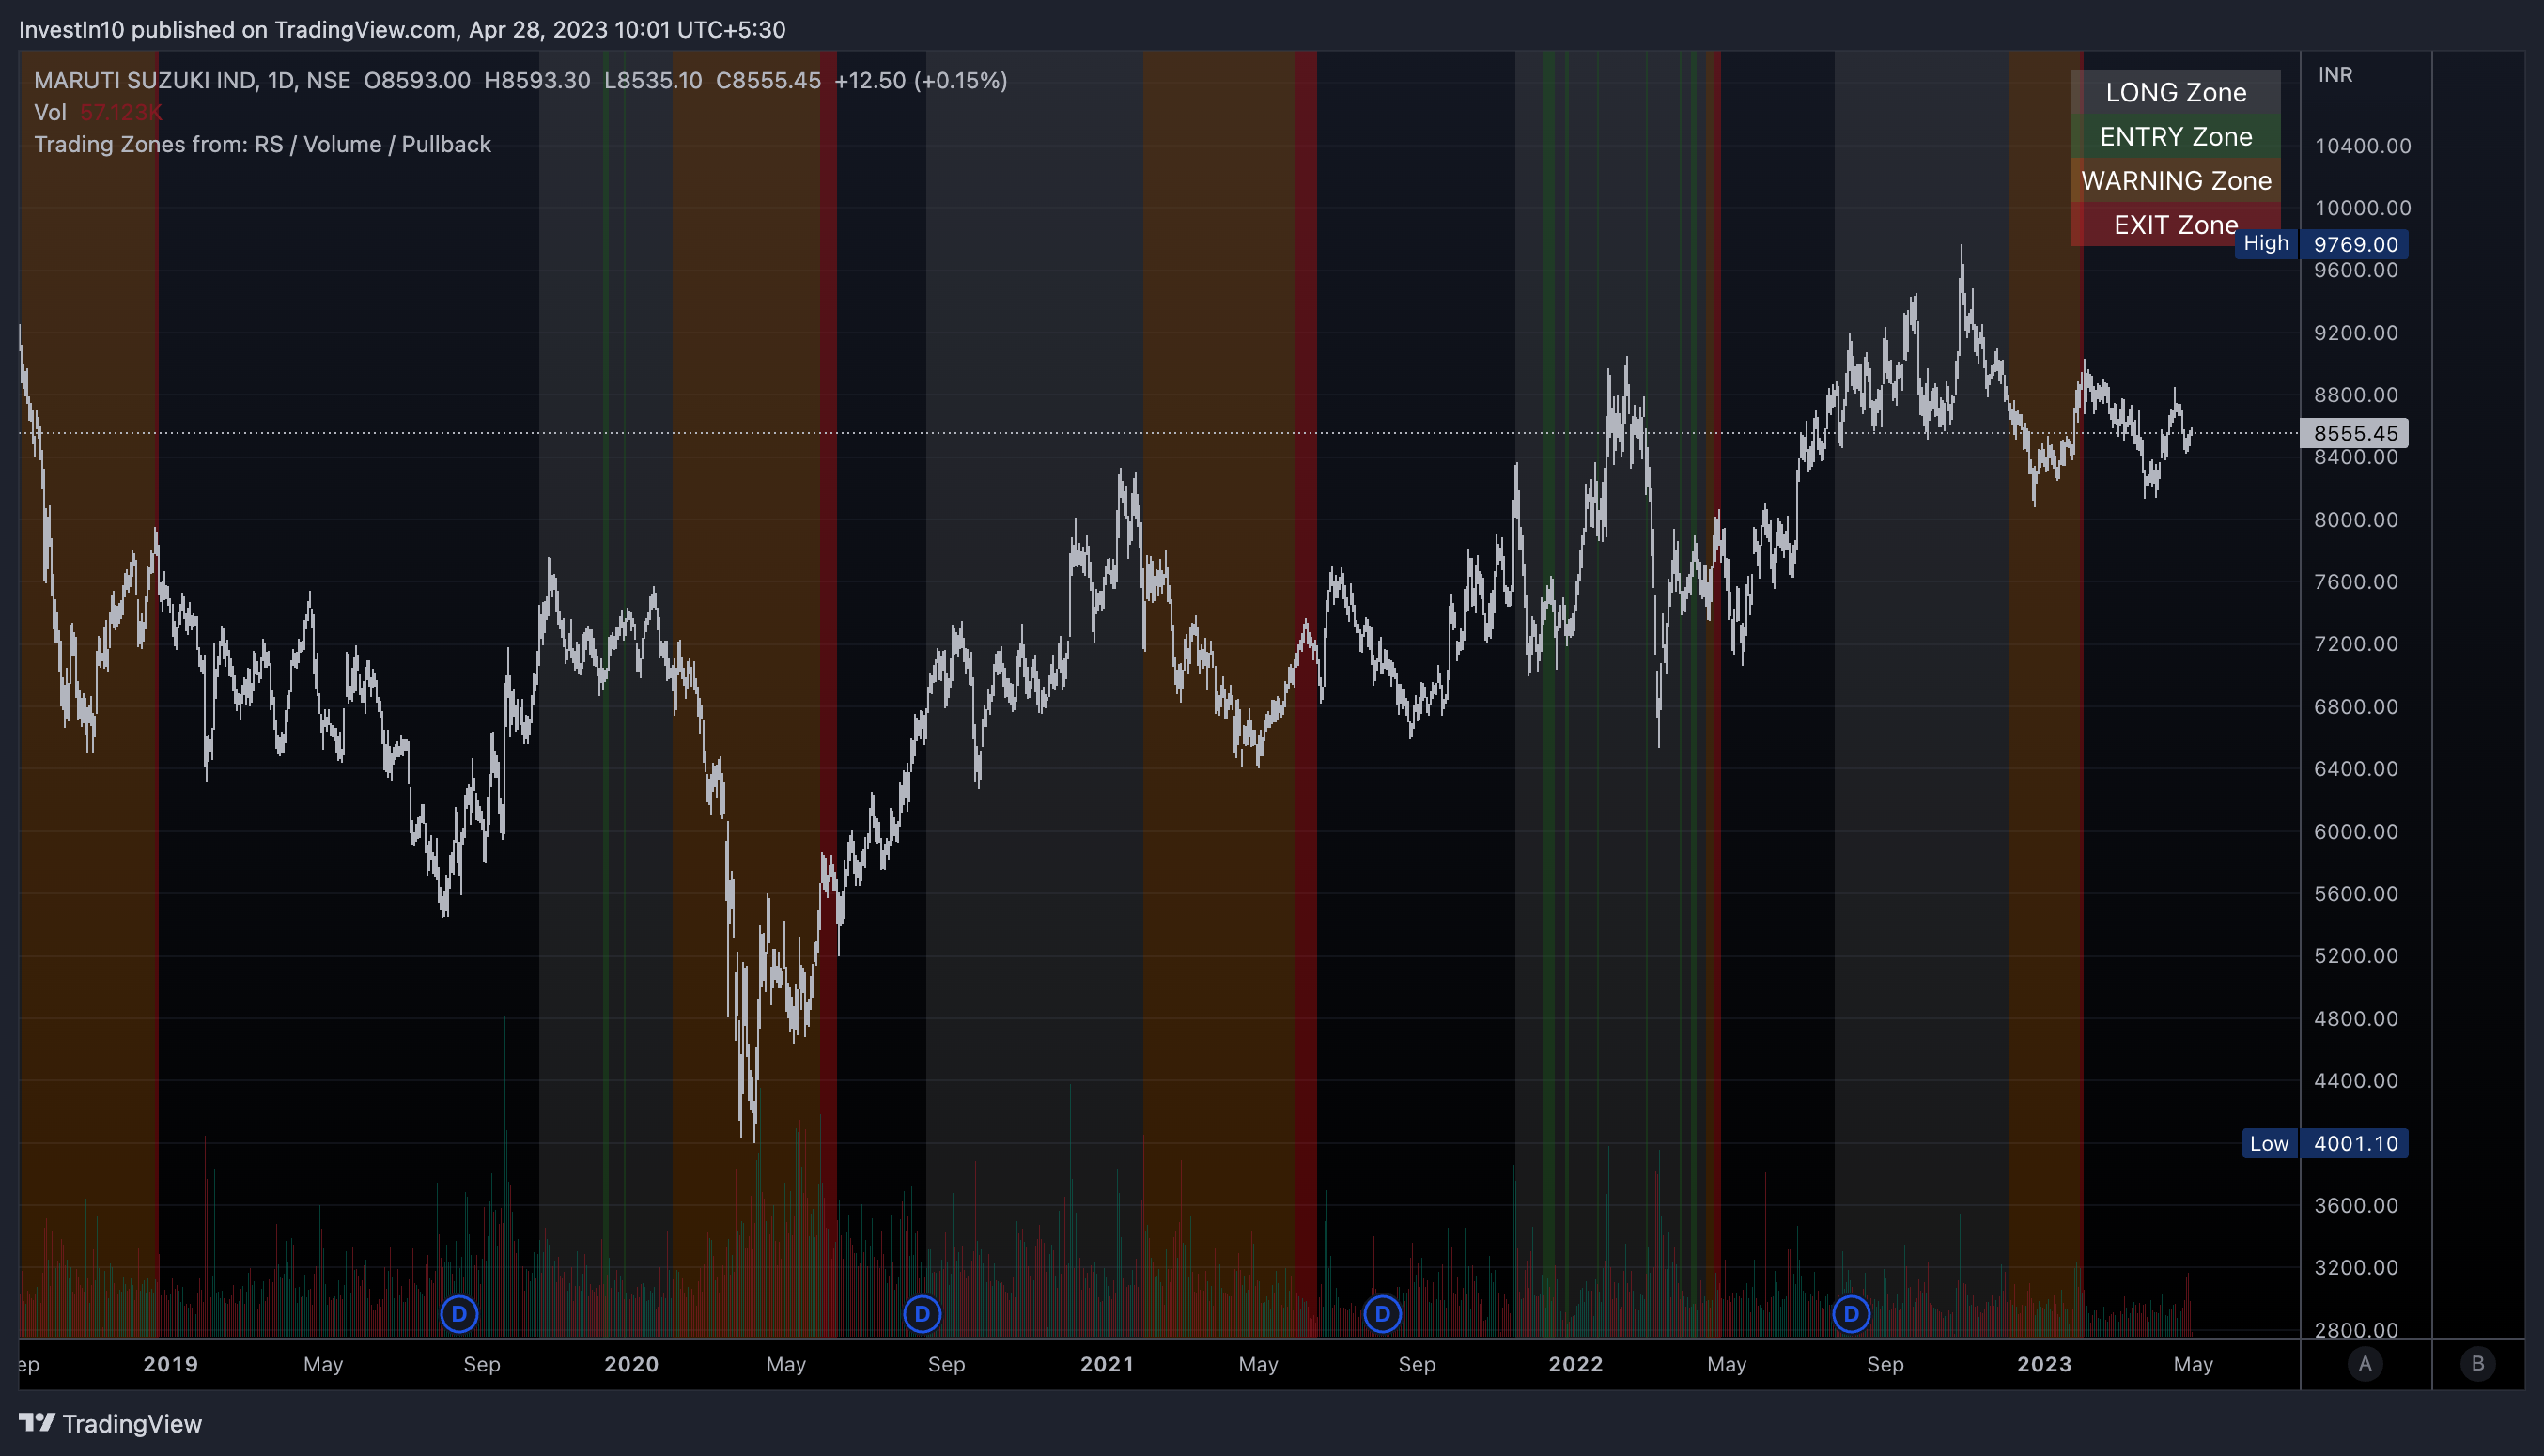The height and width of the screenshot is (1456, 2544).
Task: Click the current price tag 8555.45
Action: coord(2355,433)
